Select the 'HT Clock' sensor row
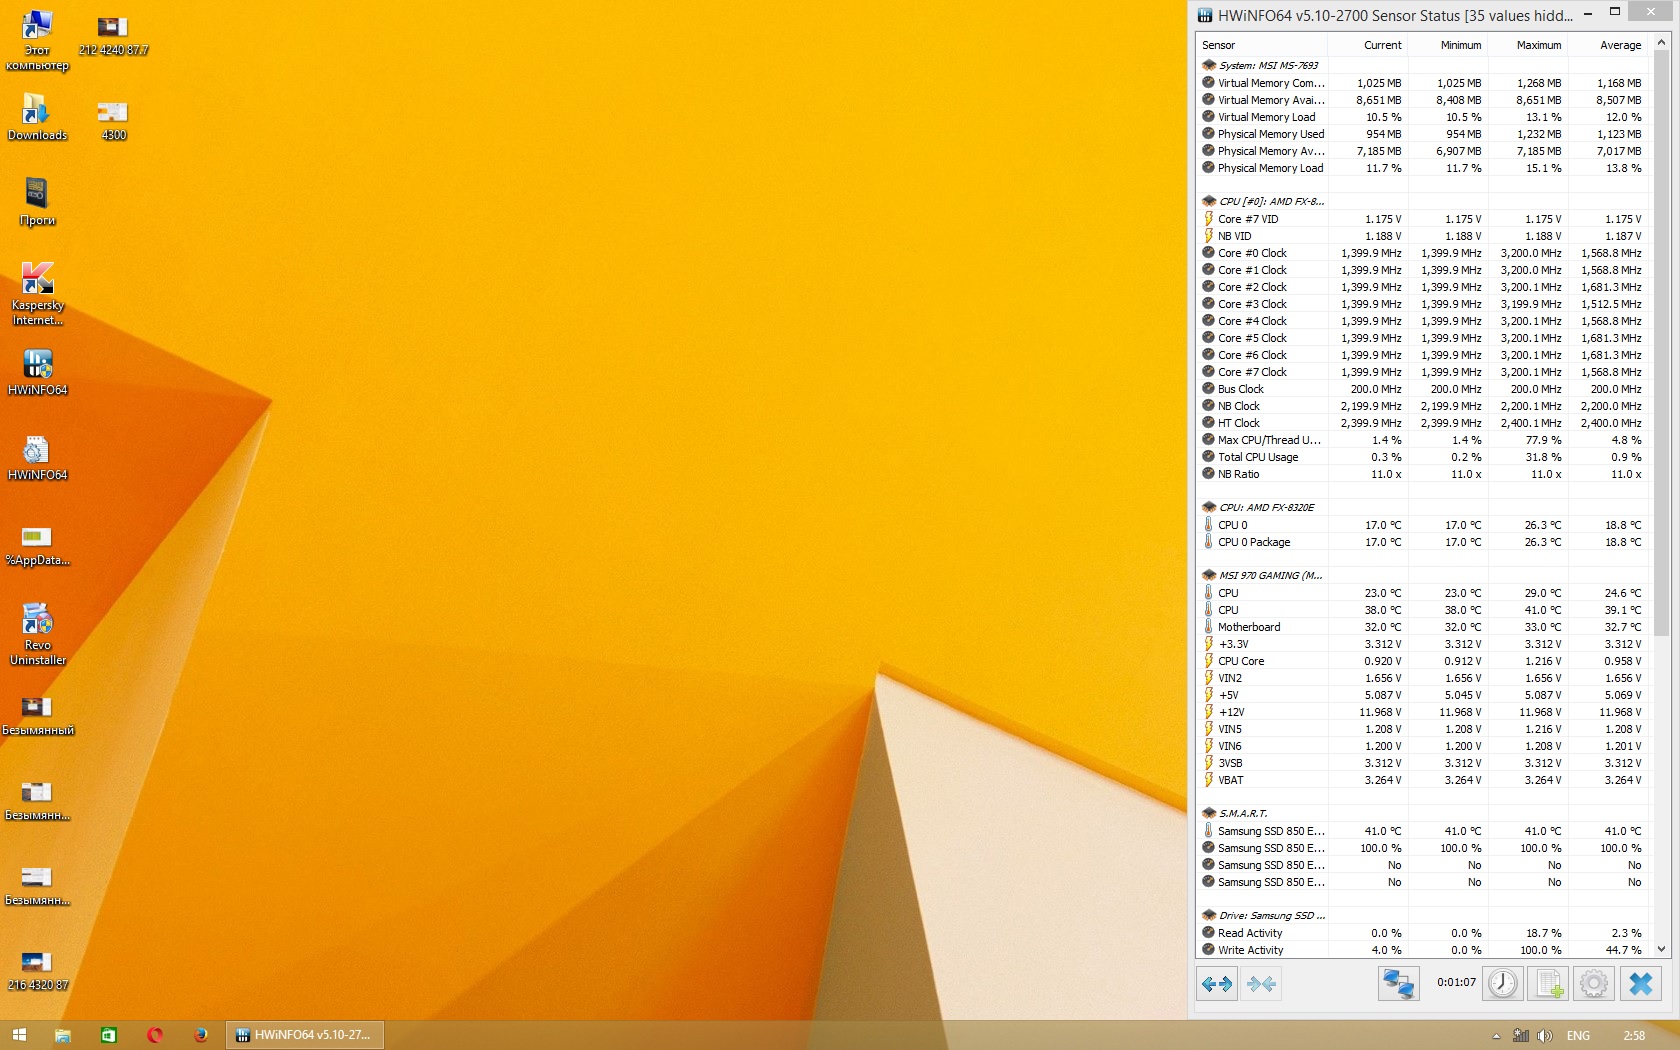1680x1050 pixels. [1422, 423]
